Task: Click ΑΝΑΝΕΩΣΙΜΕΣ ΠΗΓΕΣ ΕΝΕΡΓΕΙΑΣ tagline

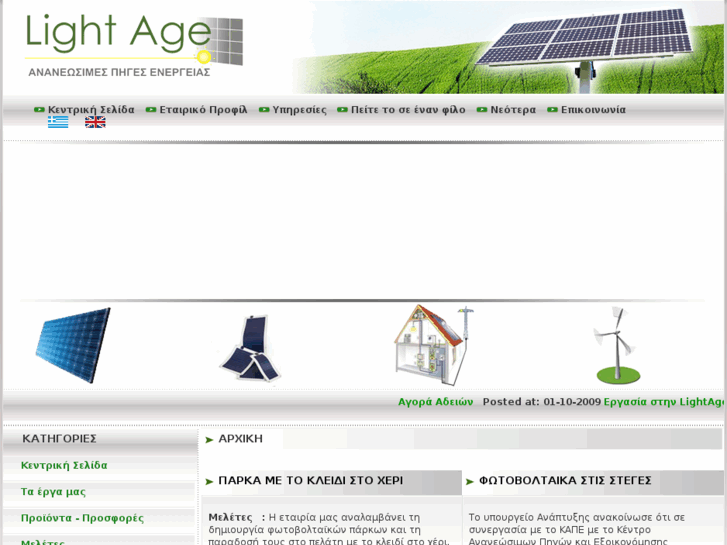Action: coord(119,72)
